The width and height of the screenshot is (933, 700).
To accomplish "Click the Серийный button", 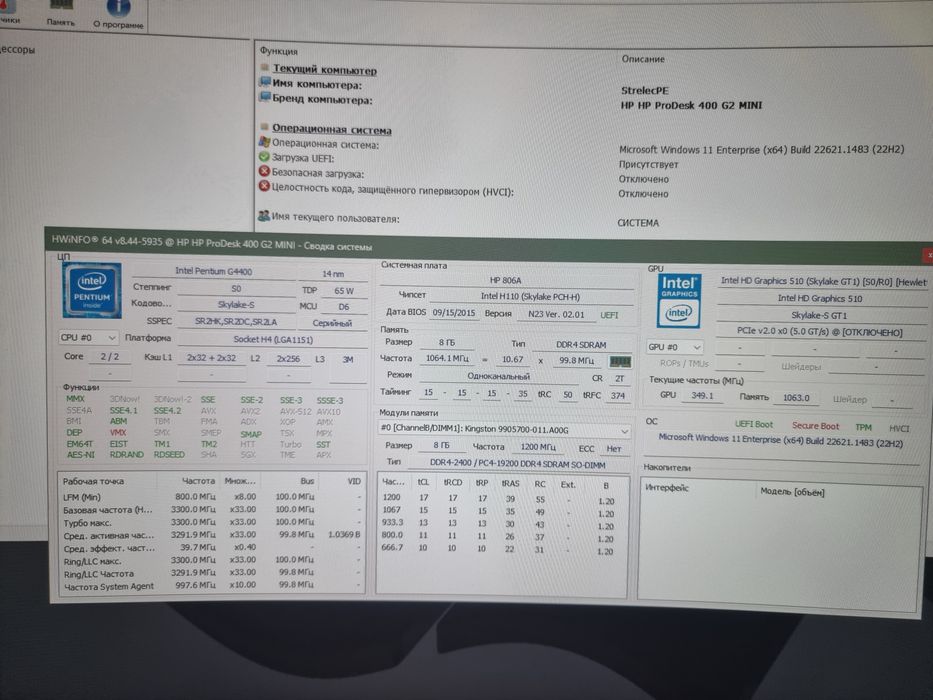I will pyautogui.click(x=332, y=323).
